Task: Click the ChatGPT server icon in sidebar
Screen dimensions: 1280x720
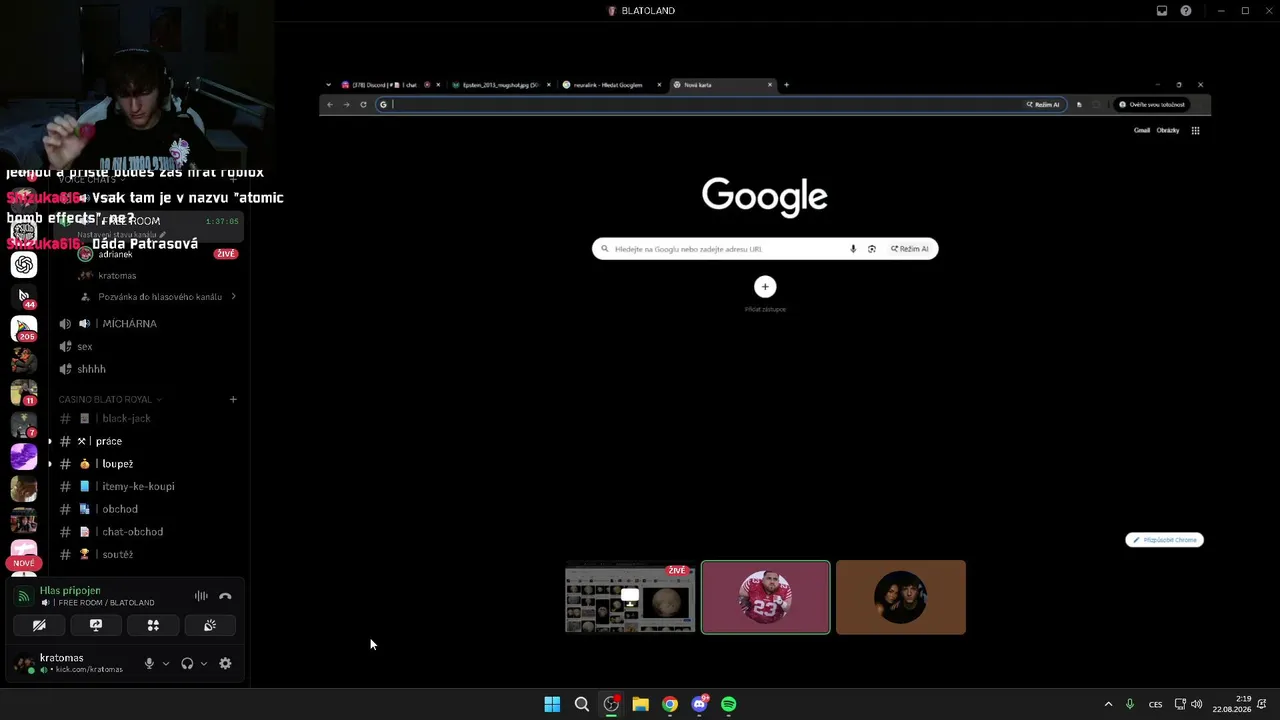Action: coord(24,264)
